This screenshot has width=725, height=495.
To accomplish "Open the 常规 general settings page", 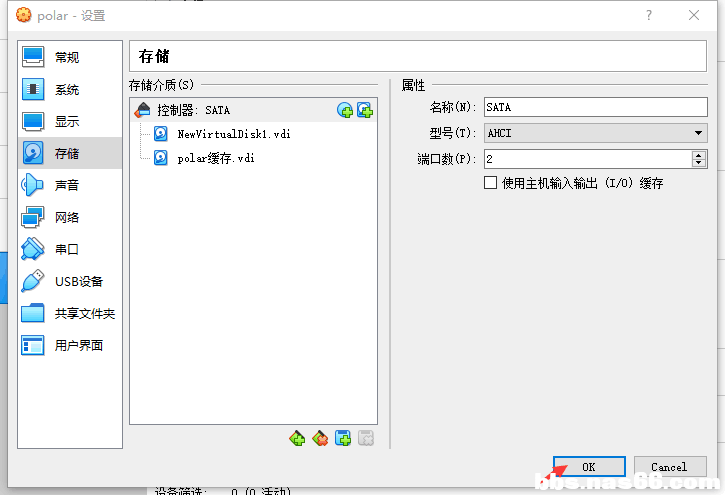I will (70, 57).
